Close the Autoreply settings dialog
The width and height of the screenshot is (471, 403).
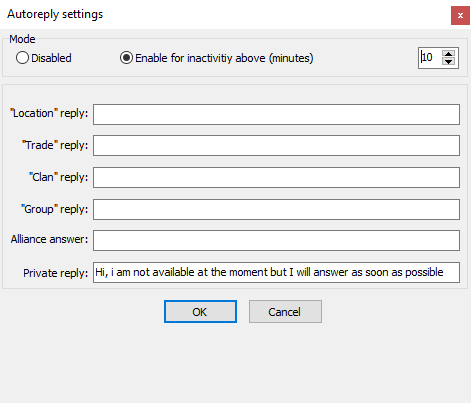(460, 15)
